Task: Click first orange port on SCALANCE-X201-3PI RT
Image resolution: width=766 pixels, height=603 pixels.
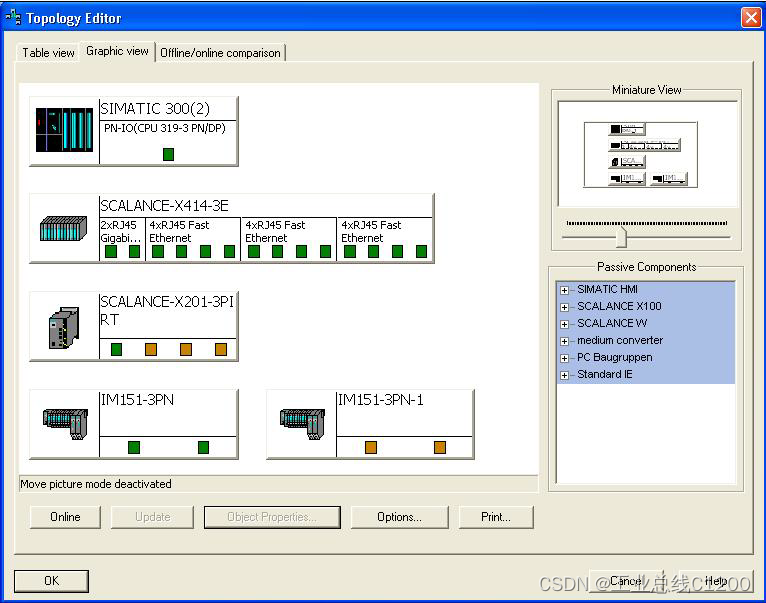Action: [x=151, y=349]
